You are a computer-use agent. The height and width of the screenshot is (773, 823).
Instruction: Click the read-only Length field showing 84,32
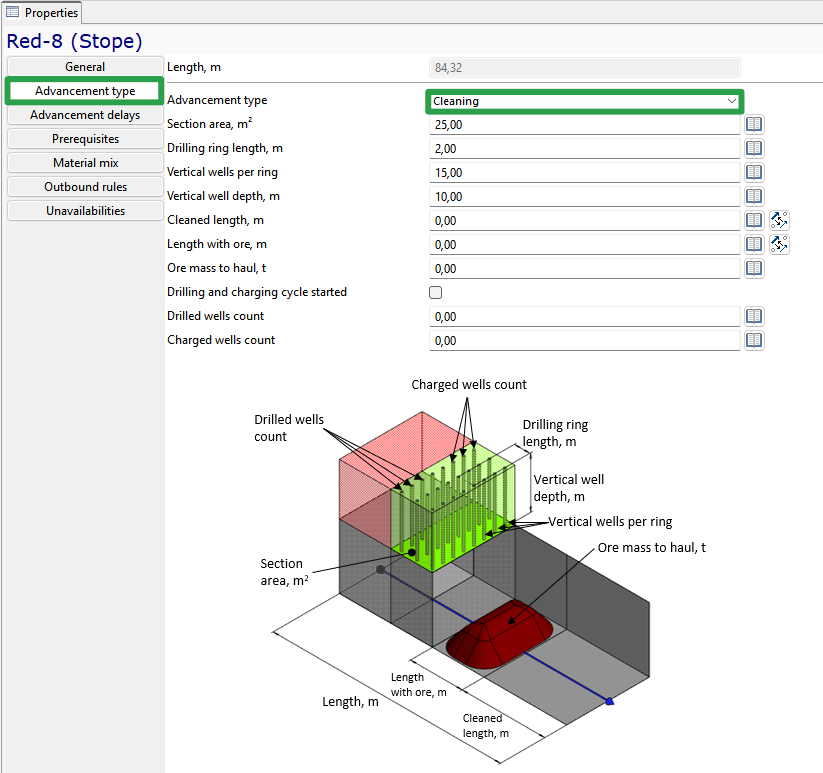pyautogui.click(x=585, y=68)
